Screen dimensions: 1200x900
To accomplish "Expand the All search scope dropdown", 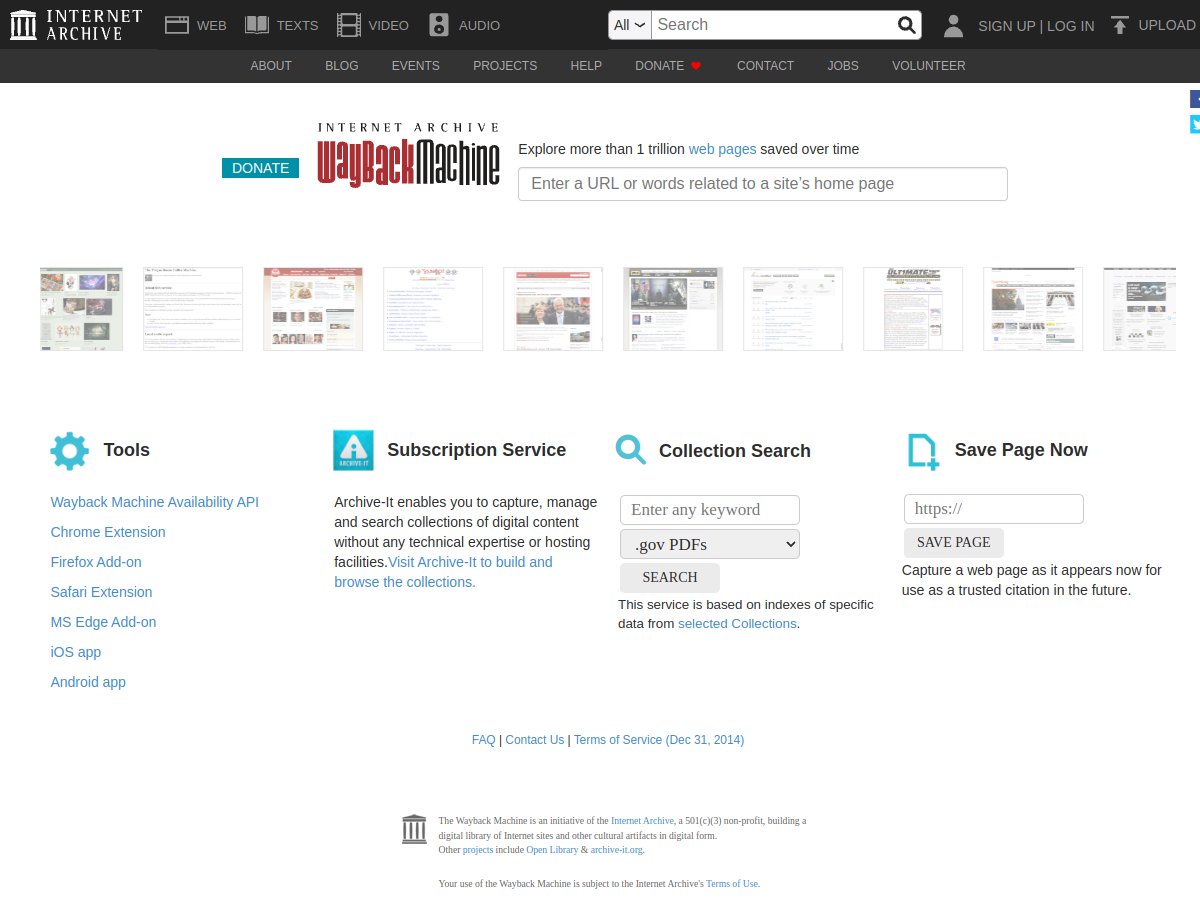I will click(630, 25).
